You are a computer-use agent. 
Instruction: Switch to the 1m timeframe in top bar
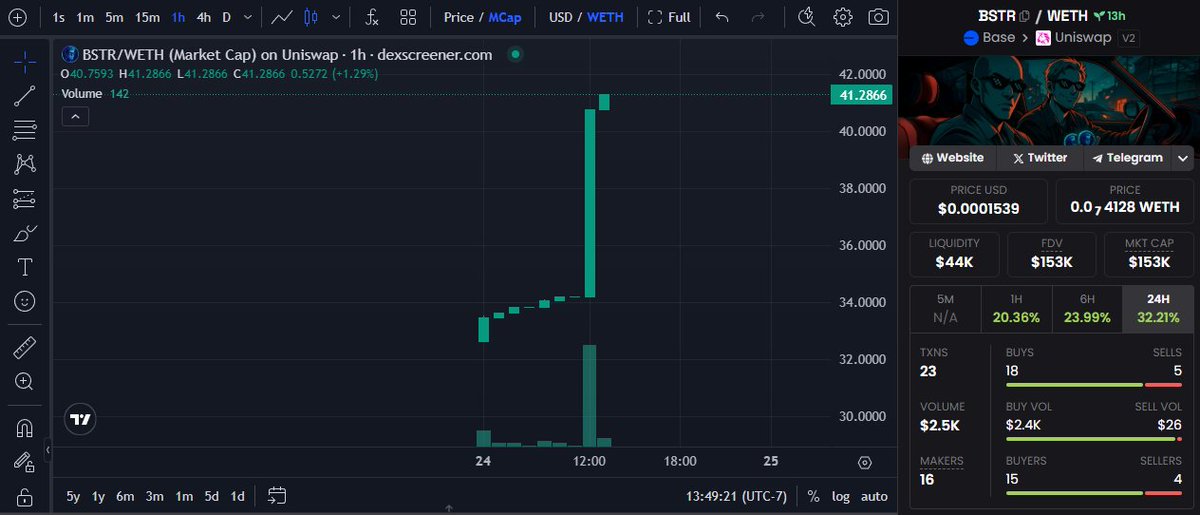coord(86,17)
